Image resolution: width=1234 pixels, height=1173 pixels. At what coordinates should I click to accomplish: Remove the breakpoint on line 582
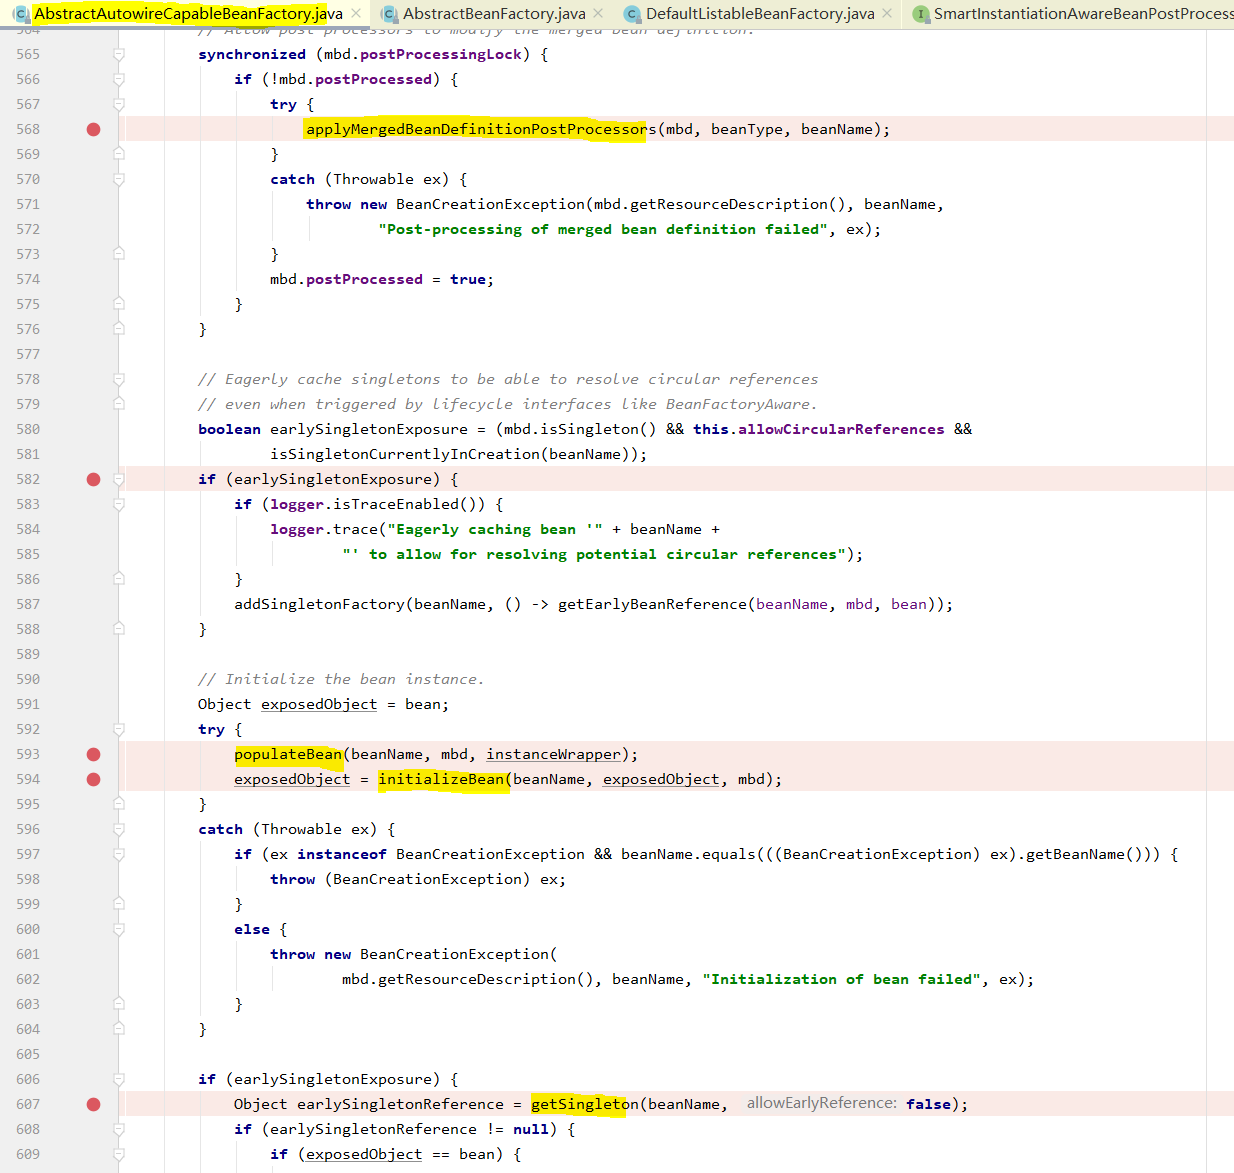(94, 479)
